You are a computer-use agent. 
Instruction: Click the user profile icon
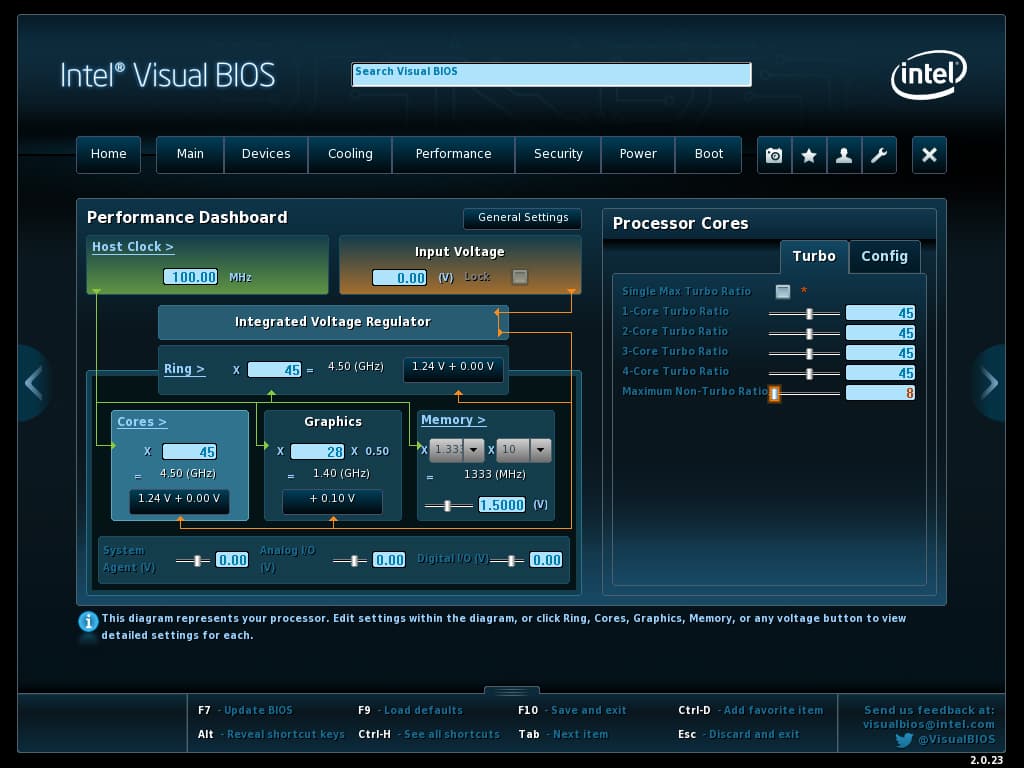click(x=844, y=155)
